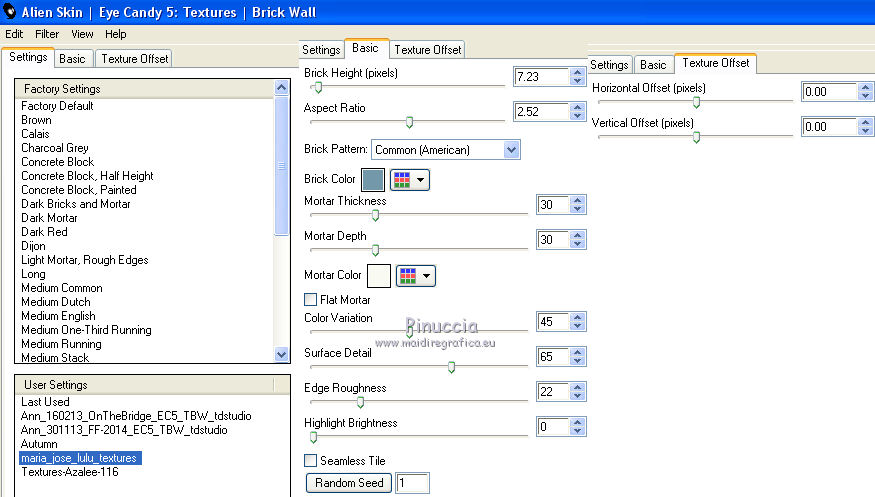Increase Edge Roughness with up arrow

[x=578, y=387]
